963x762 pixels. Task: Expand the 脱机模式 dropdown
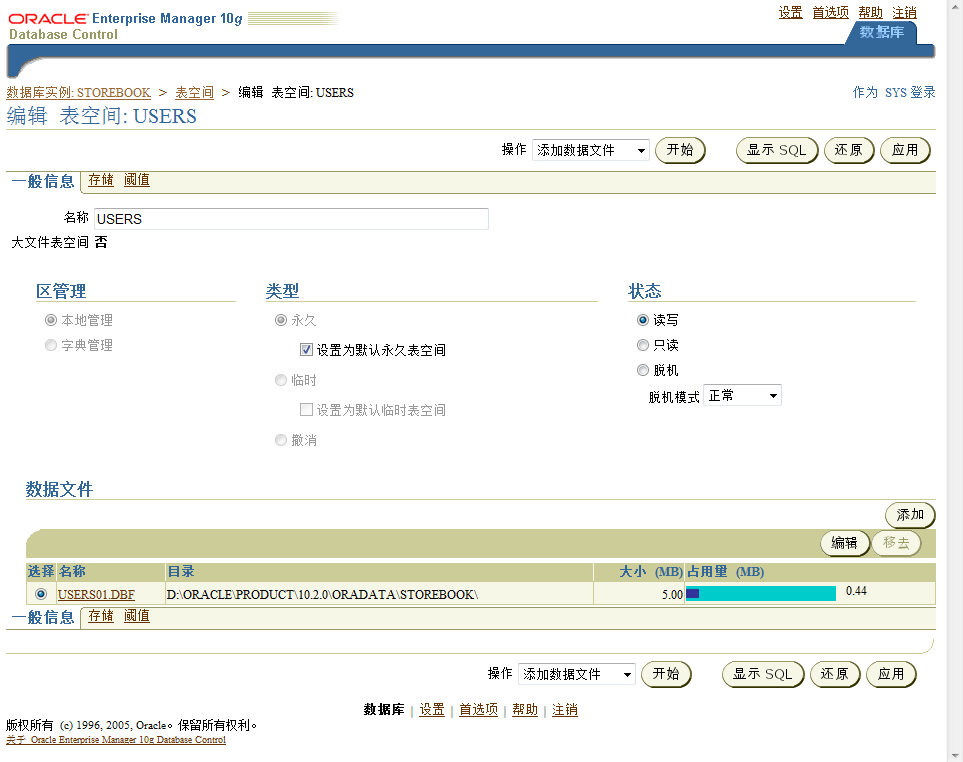coord(742,395)
